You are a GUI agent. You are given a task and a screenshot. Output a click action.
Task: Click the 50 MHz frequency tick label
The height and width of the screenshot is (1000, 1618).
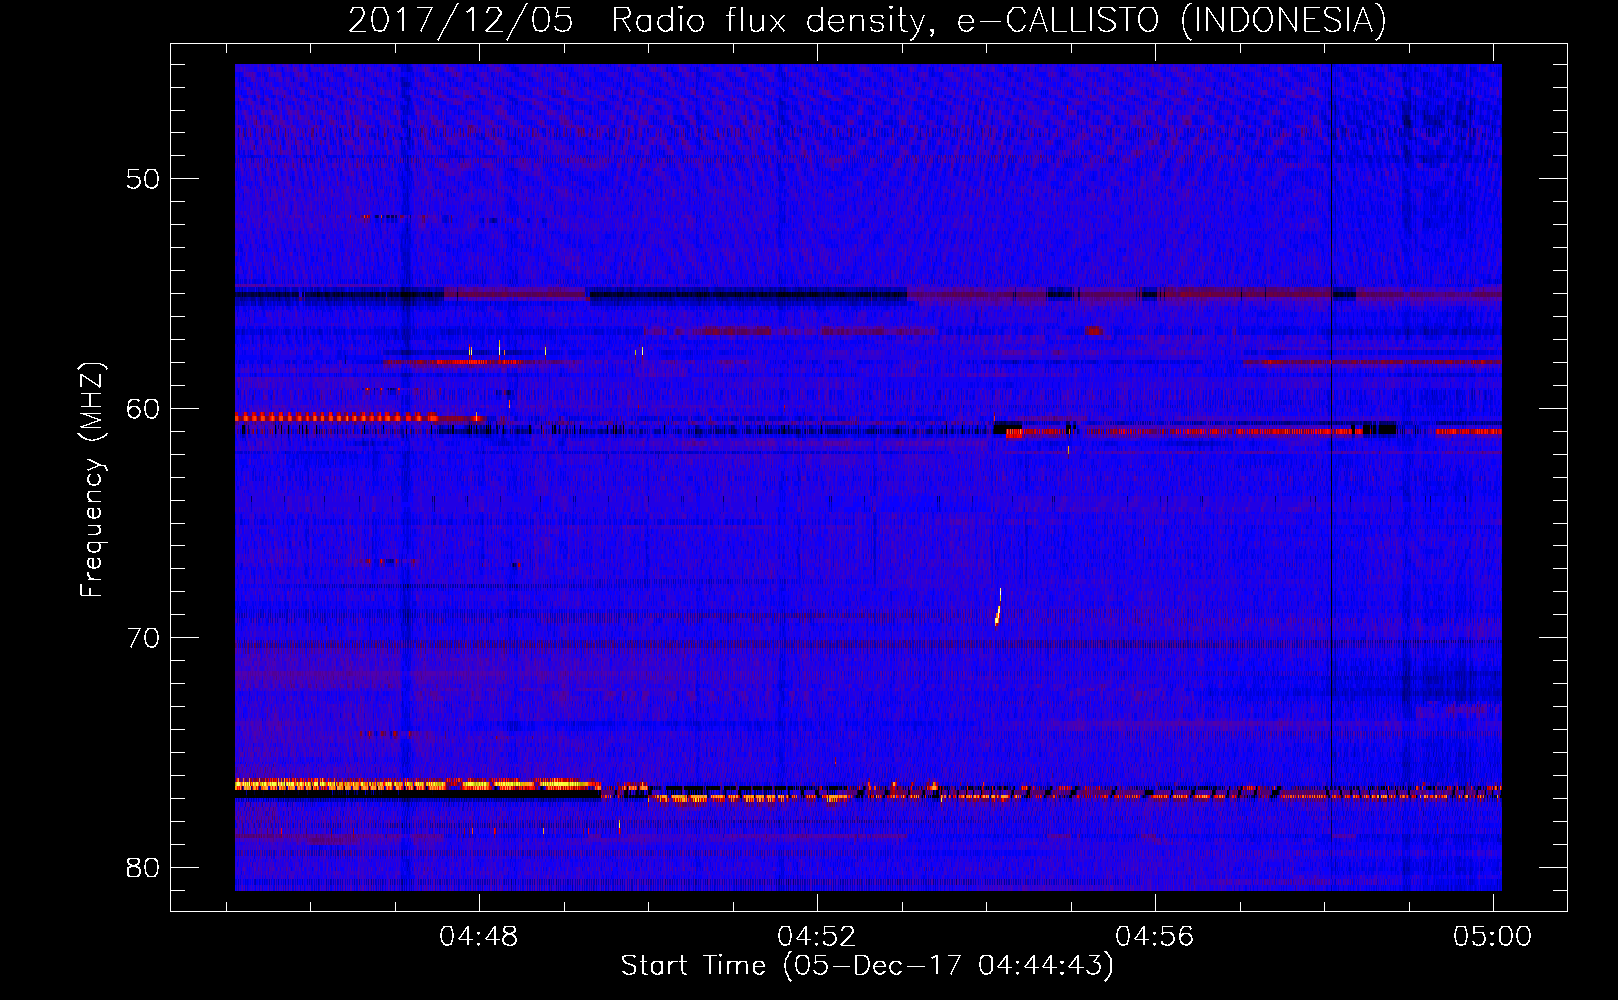(x=144, y=179)
